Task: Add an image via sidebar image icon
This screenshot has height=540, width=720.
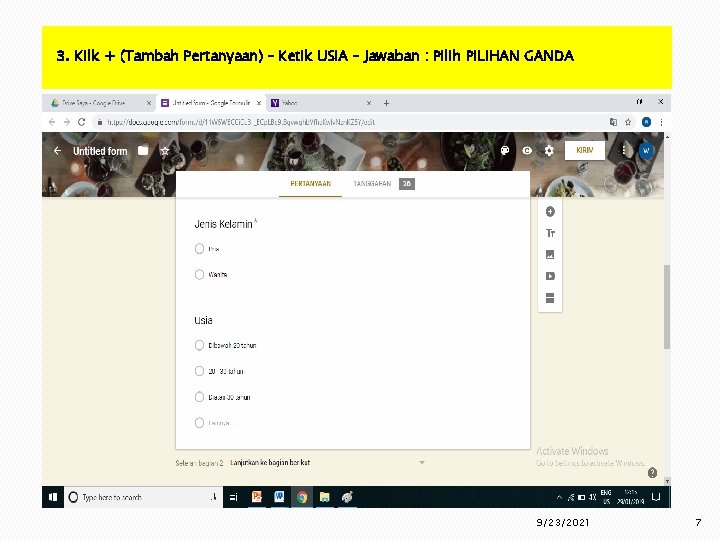Action: pos(550,254)
